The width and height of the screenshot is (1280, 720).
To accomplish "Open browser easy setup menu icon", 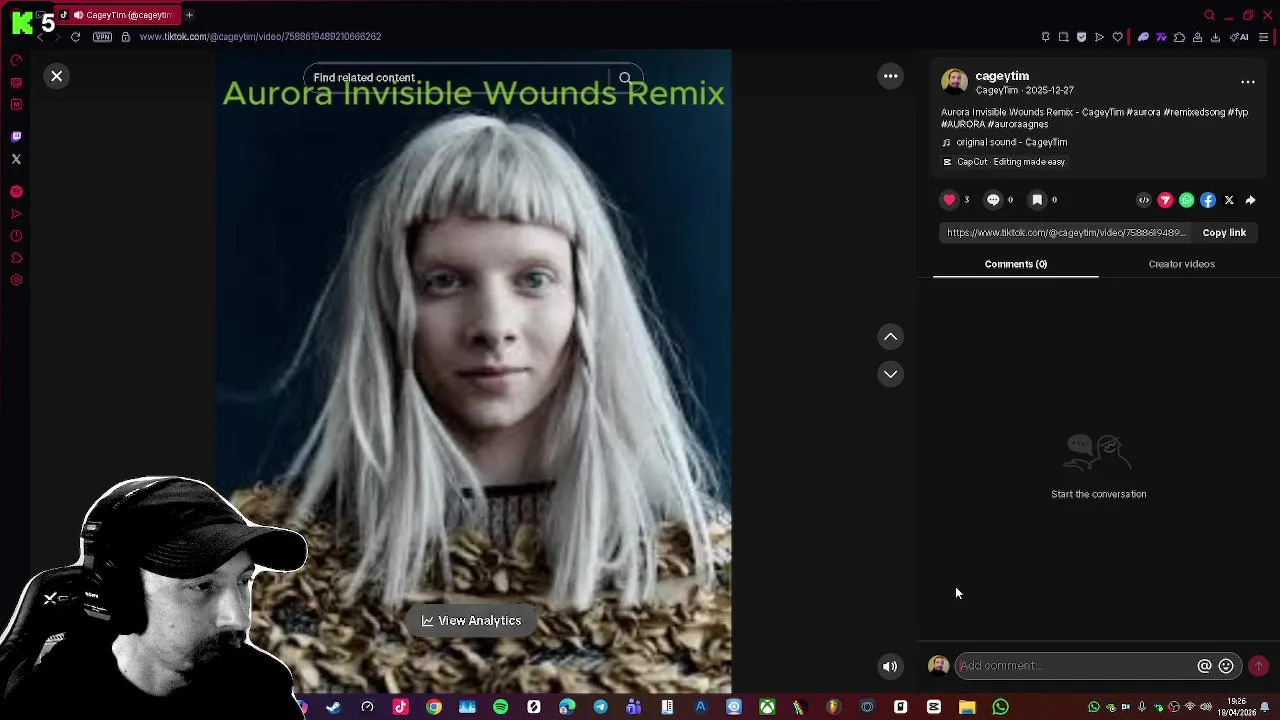I will click(1263, 37).
